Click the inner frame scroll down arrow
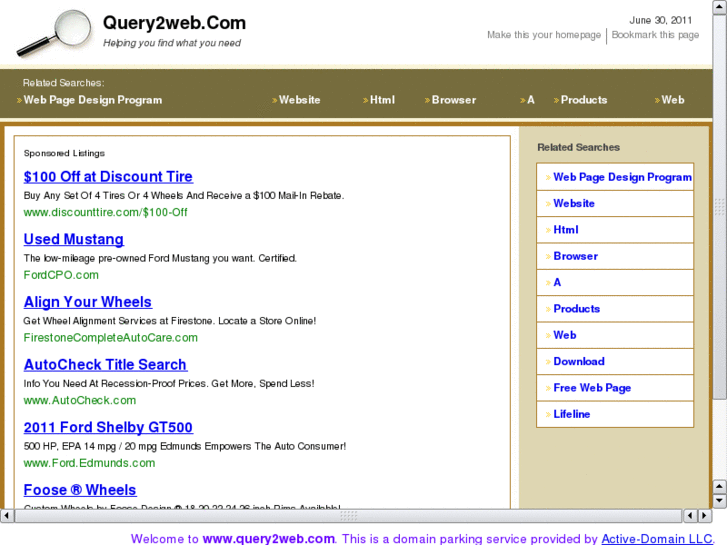727x545 pixels. (x=720, y=501)
